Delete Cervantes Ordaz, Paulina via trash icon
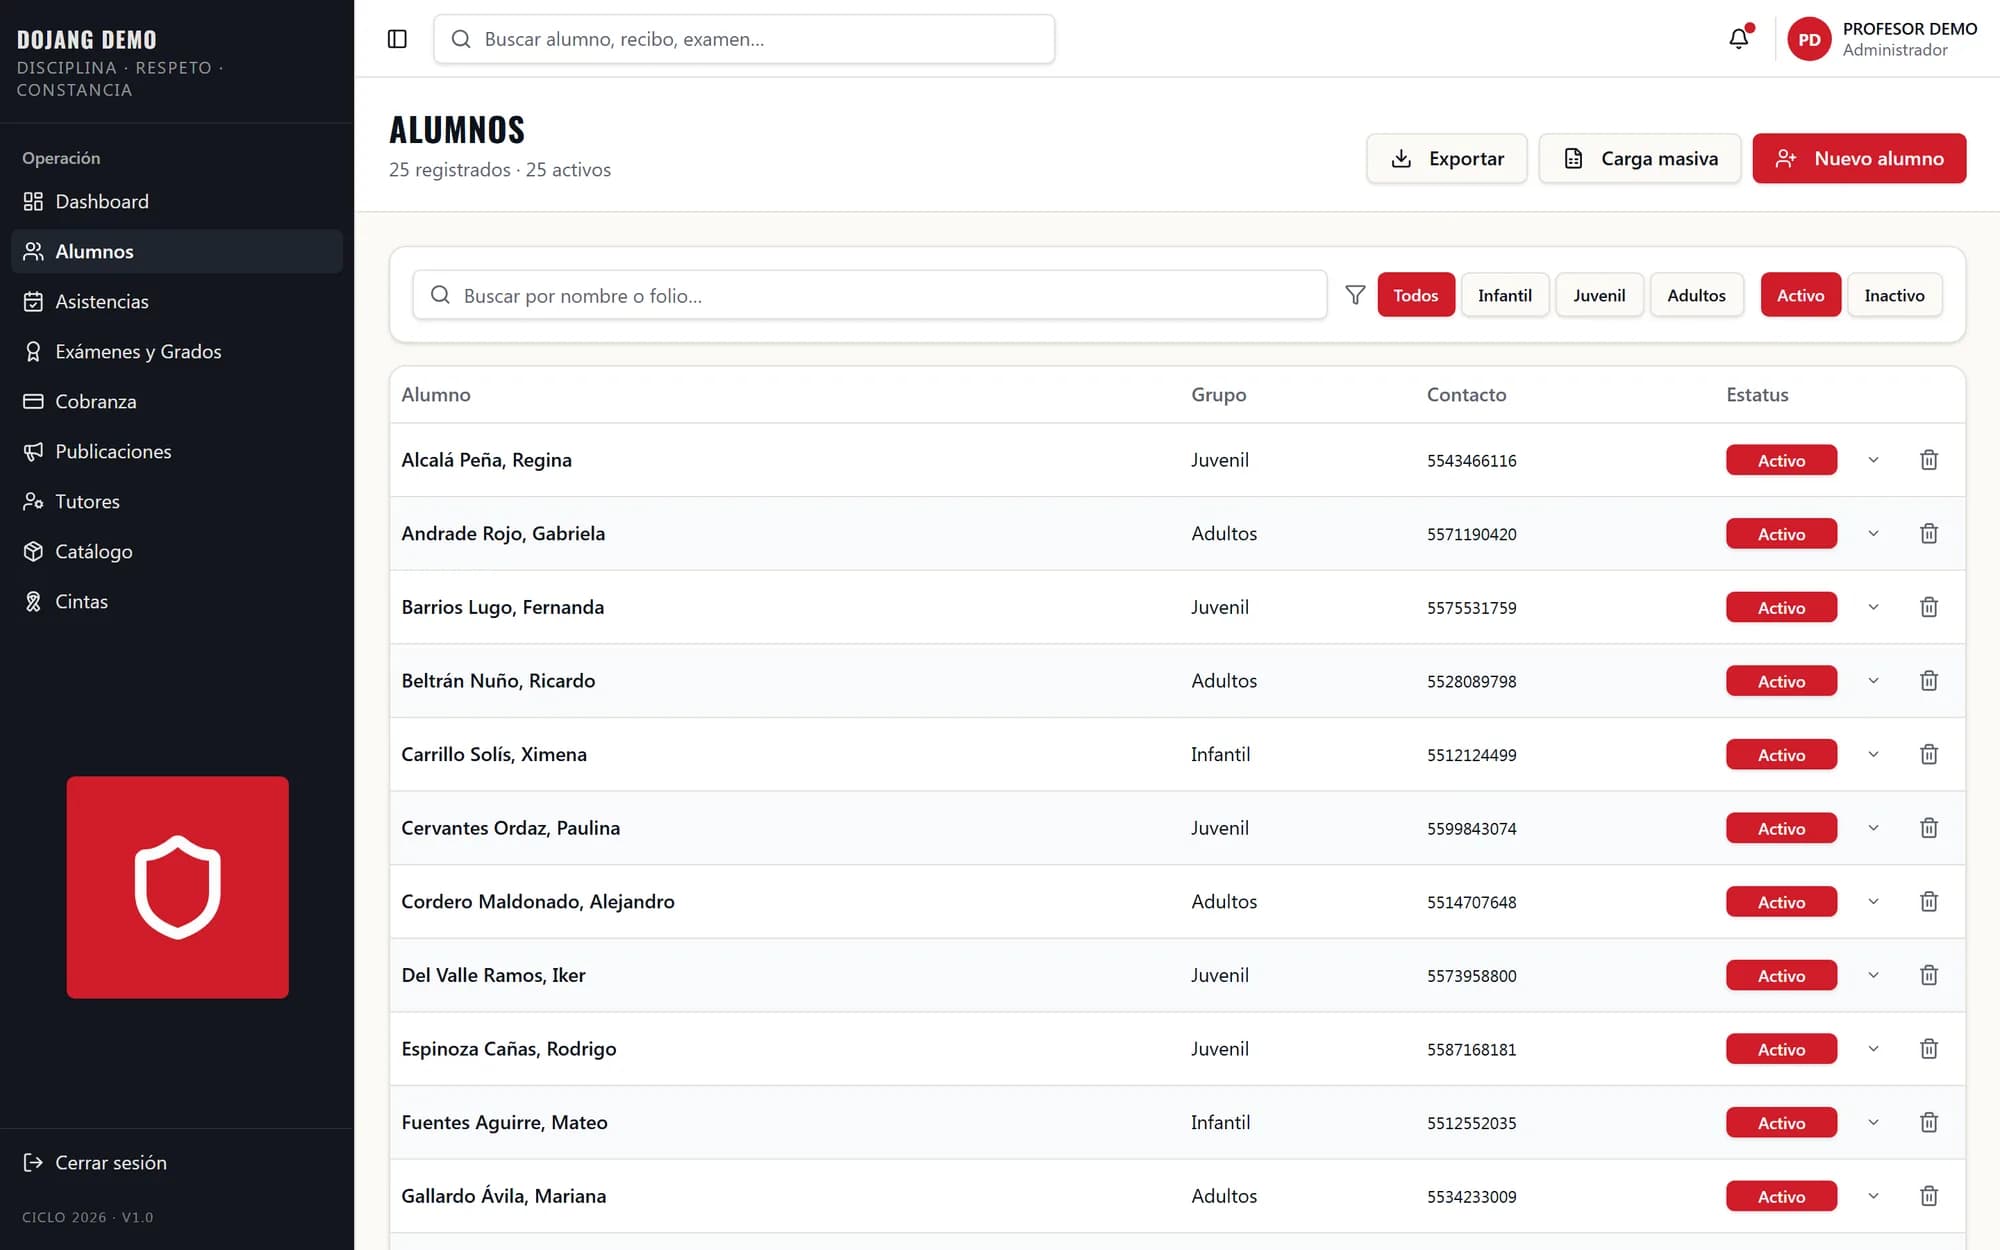2000x1250 pixels. point(1929,828)
